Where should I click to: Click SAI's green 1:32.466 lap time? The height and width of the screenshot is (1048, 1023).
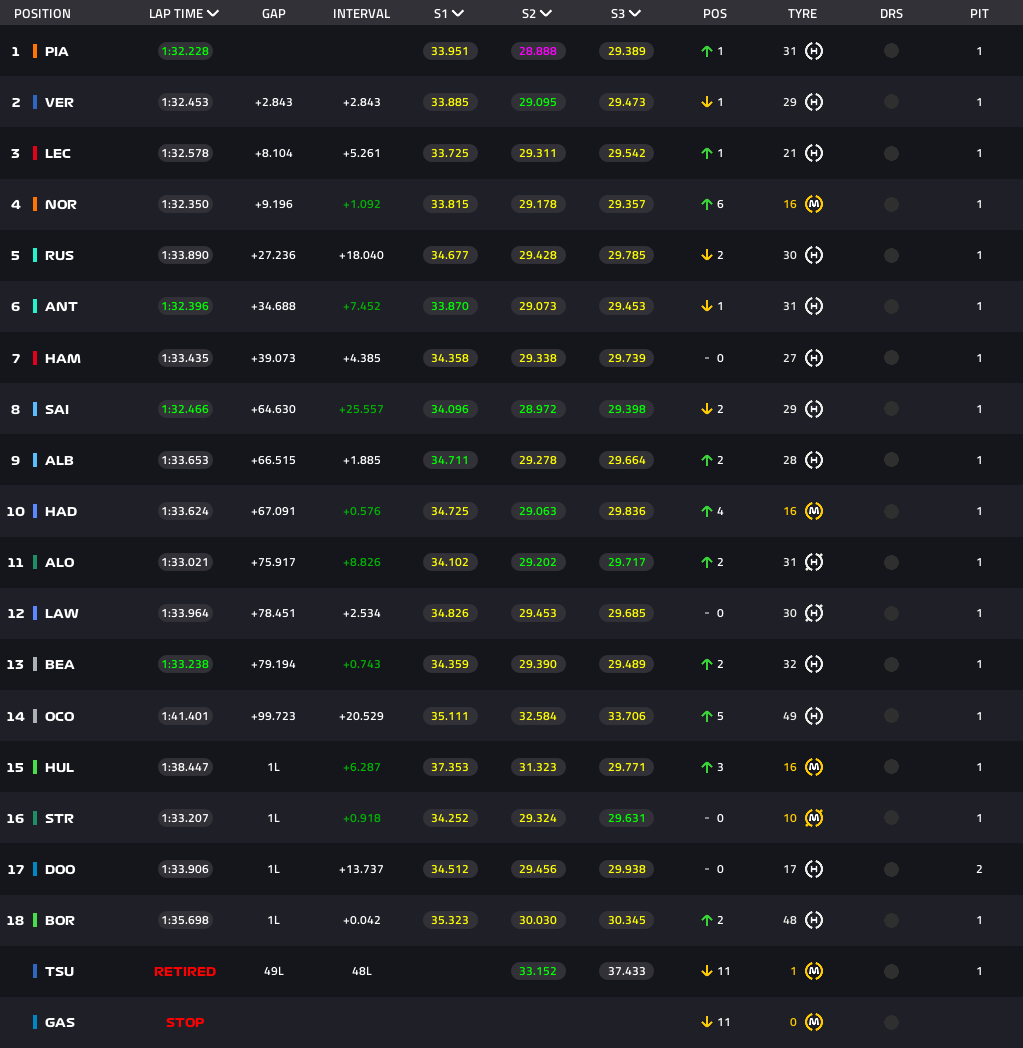point(185,409)
